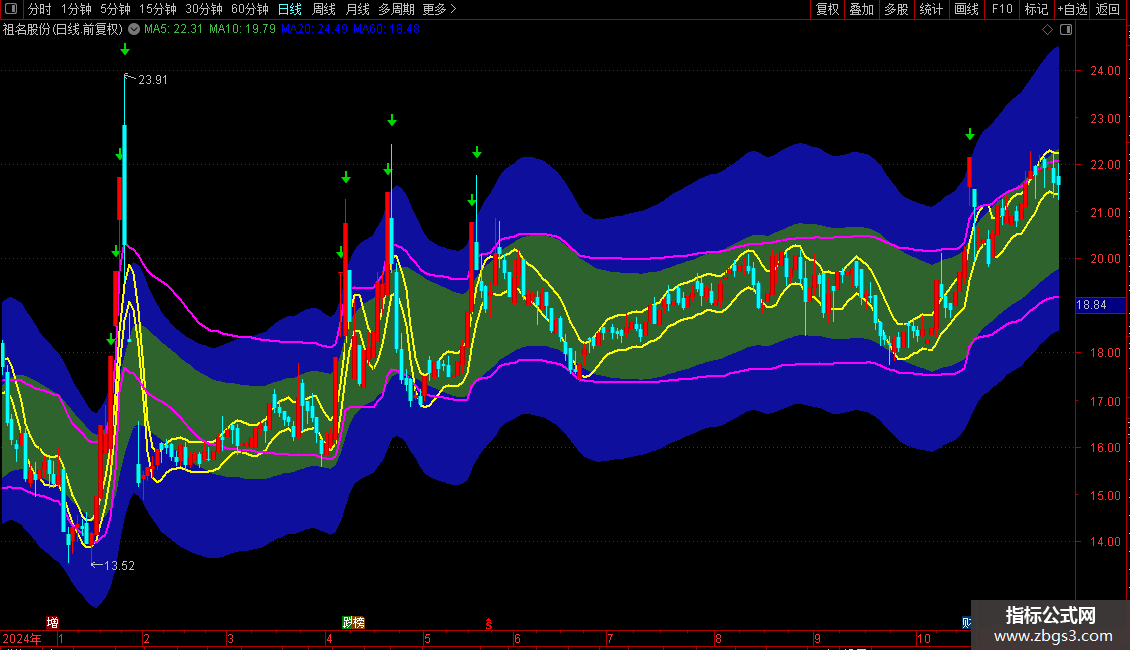Open F10 company information
The image size is (1130, 650).
coord(1001,9)
